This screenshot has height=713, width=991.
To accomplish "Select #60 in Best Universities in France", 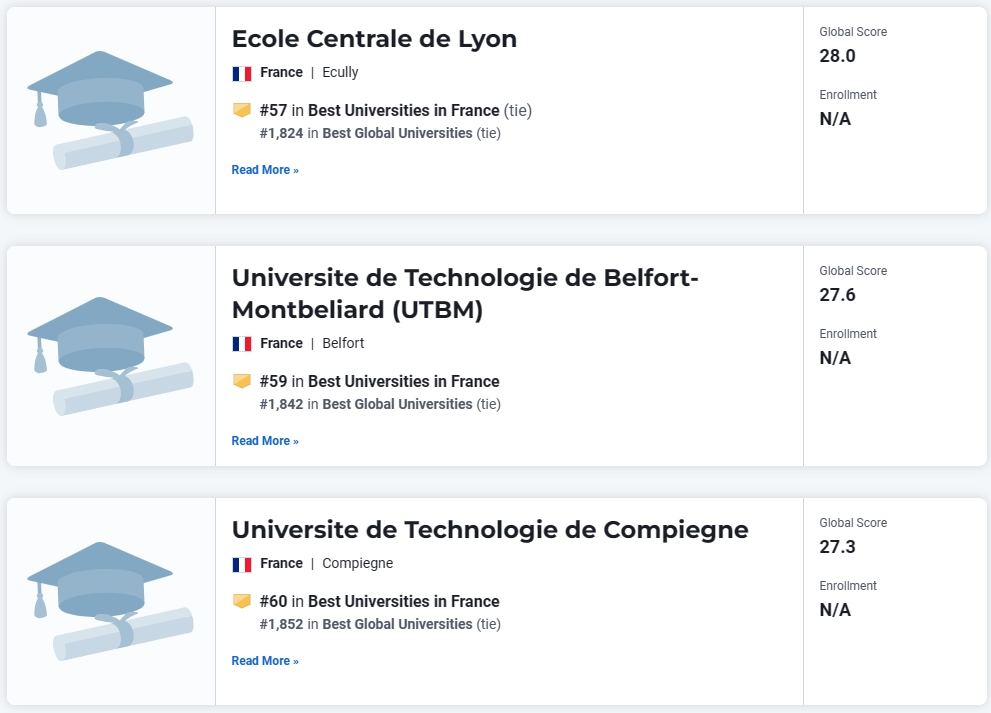I will coord(379,601).
